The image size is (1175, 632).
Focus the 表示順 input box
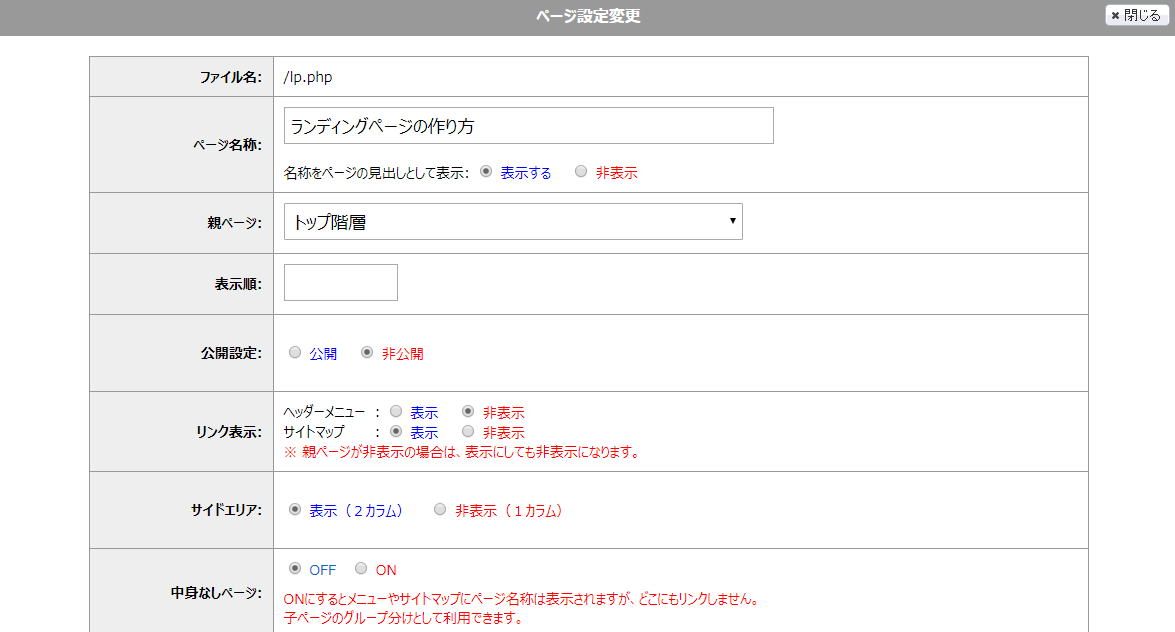click(340, 283)
